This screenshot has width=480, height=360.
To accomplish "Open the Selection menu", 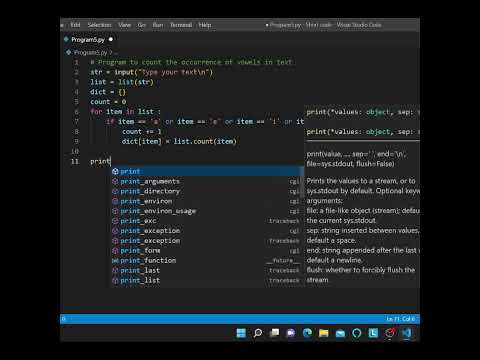I will (x=99, y=25).
